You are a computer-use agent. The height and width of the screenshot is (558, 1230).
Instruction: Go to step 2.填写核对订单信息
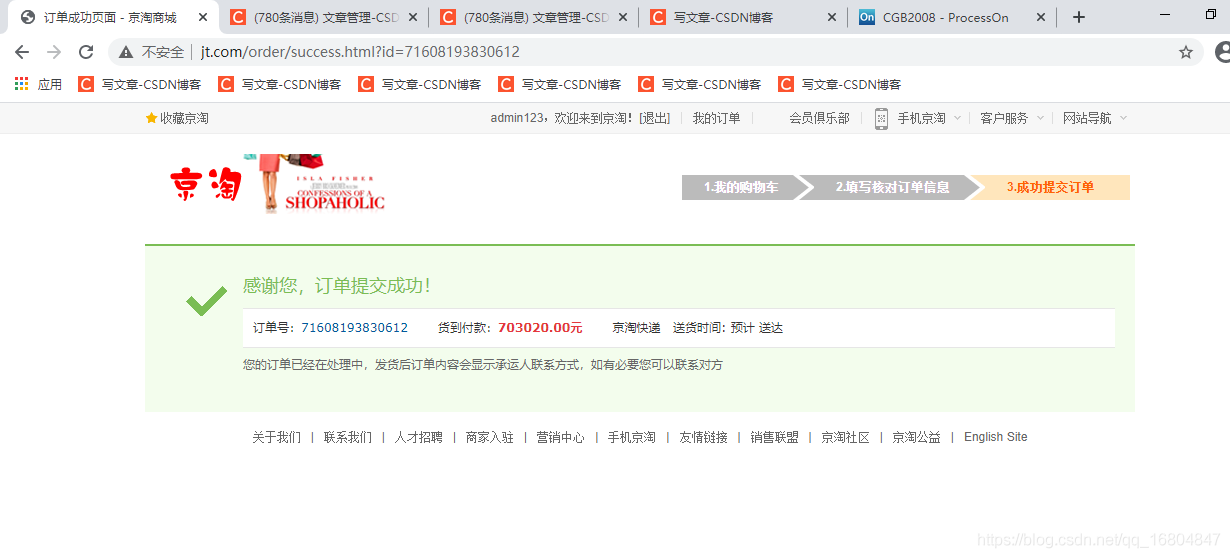(x=893, y=187)
